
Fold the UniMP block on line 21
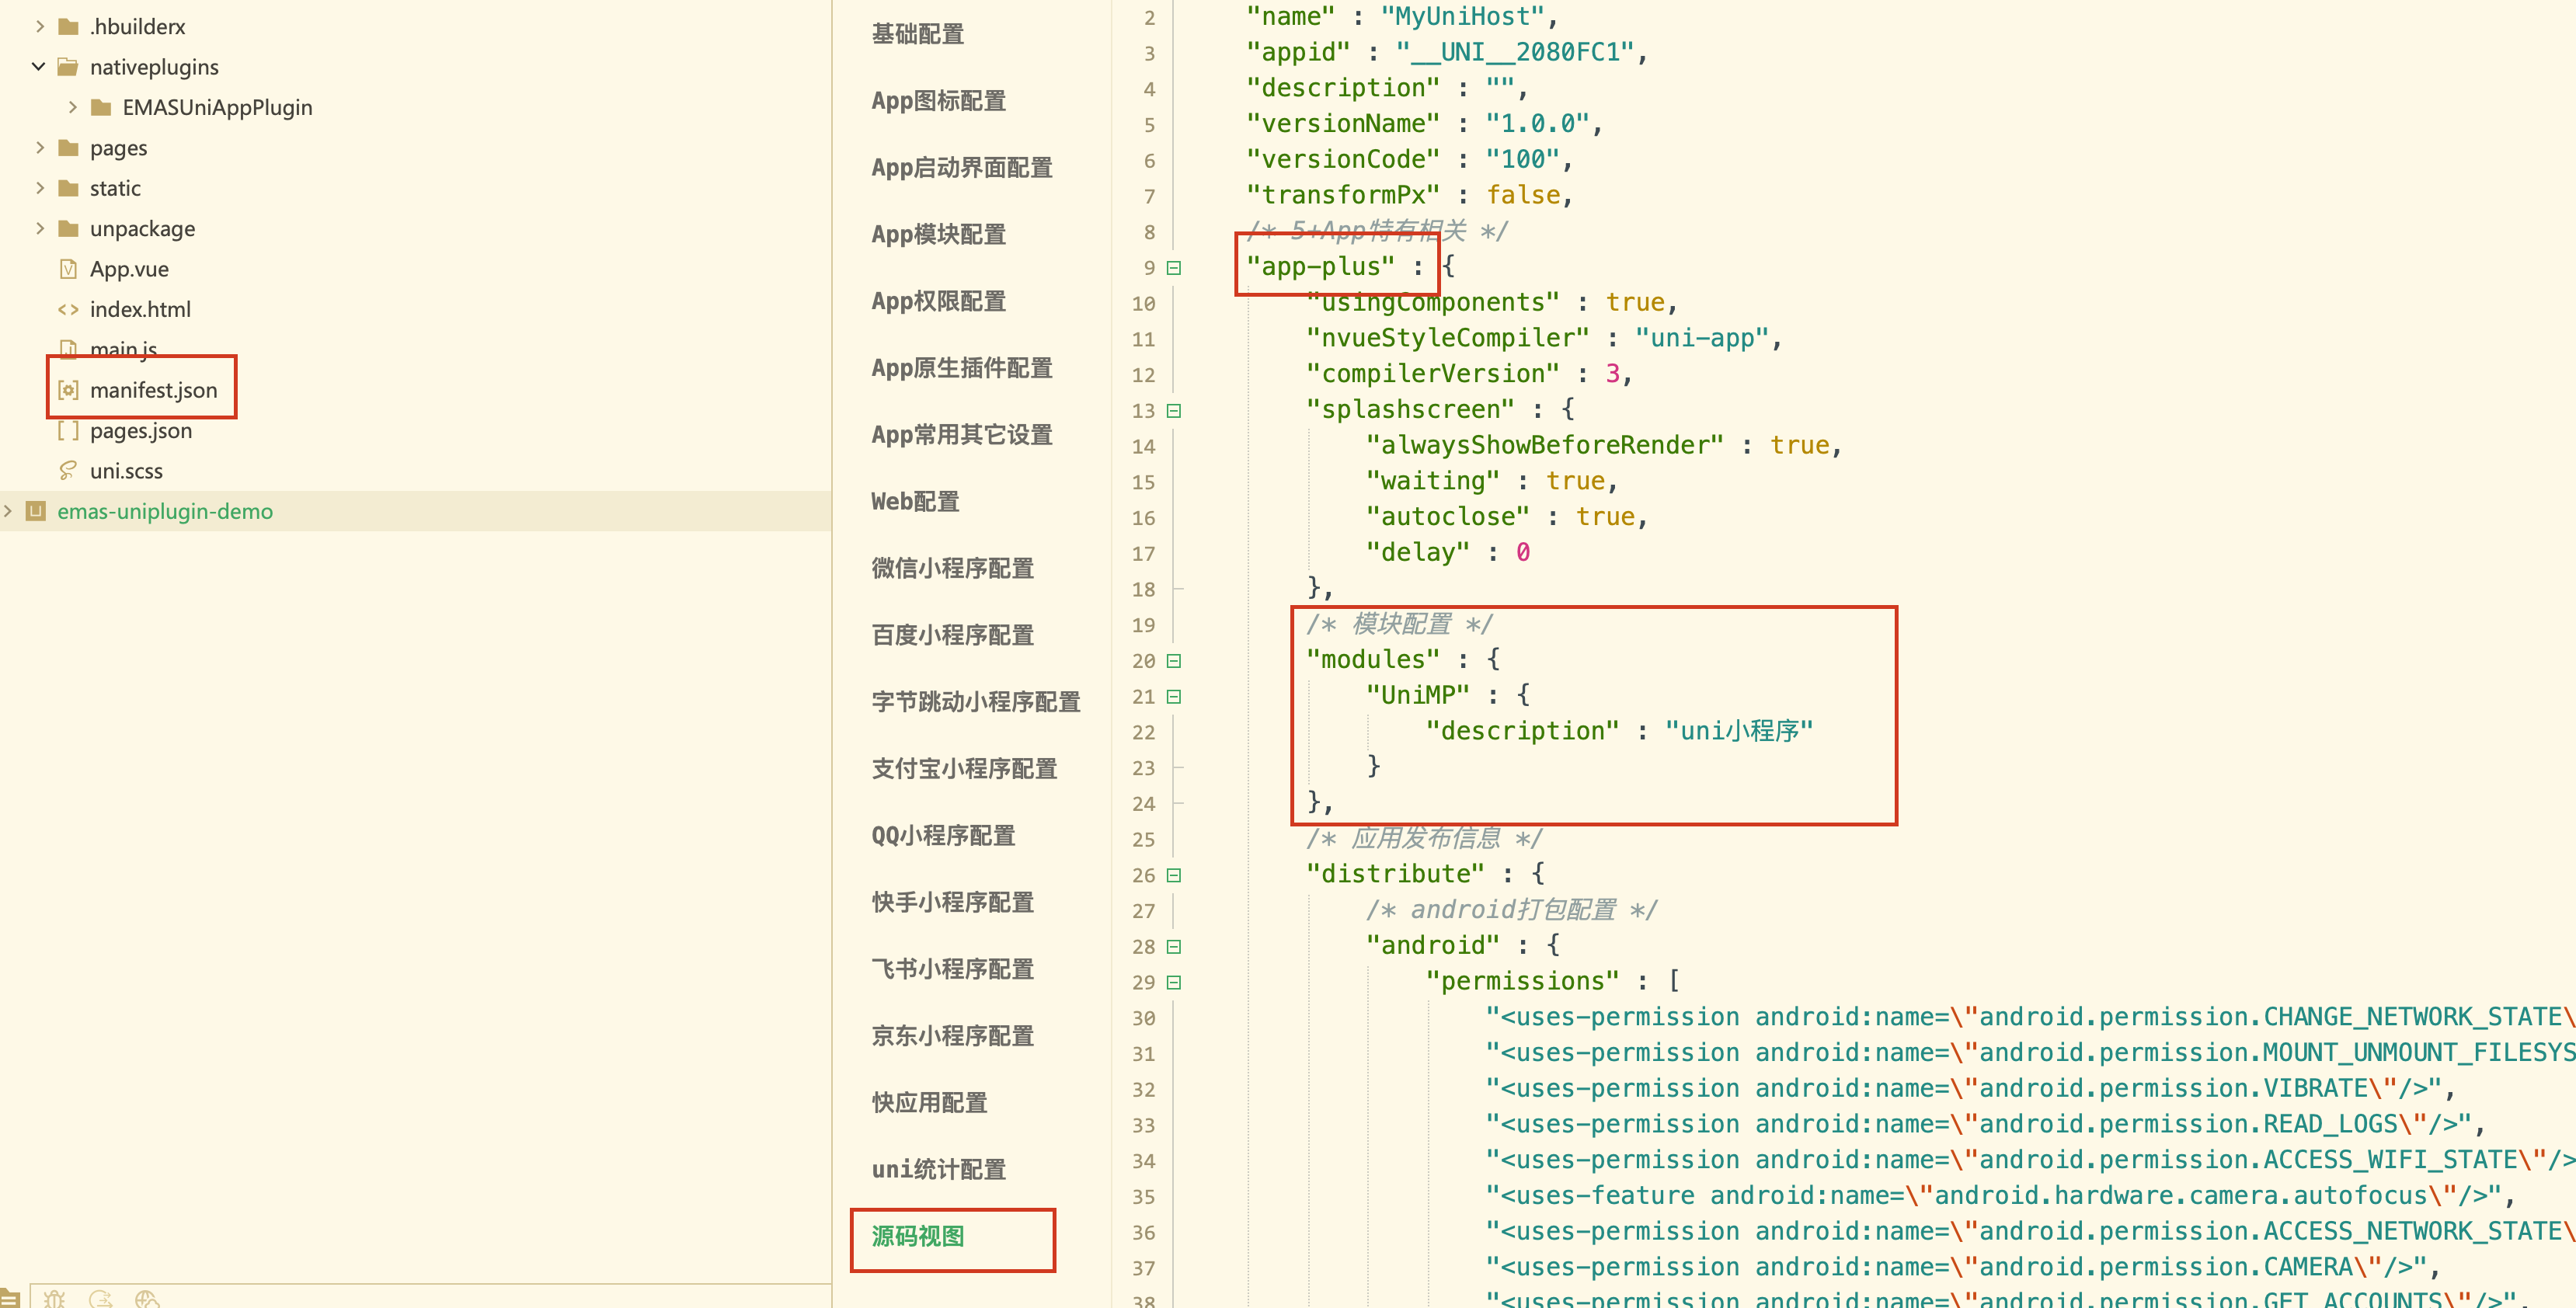1175,696
